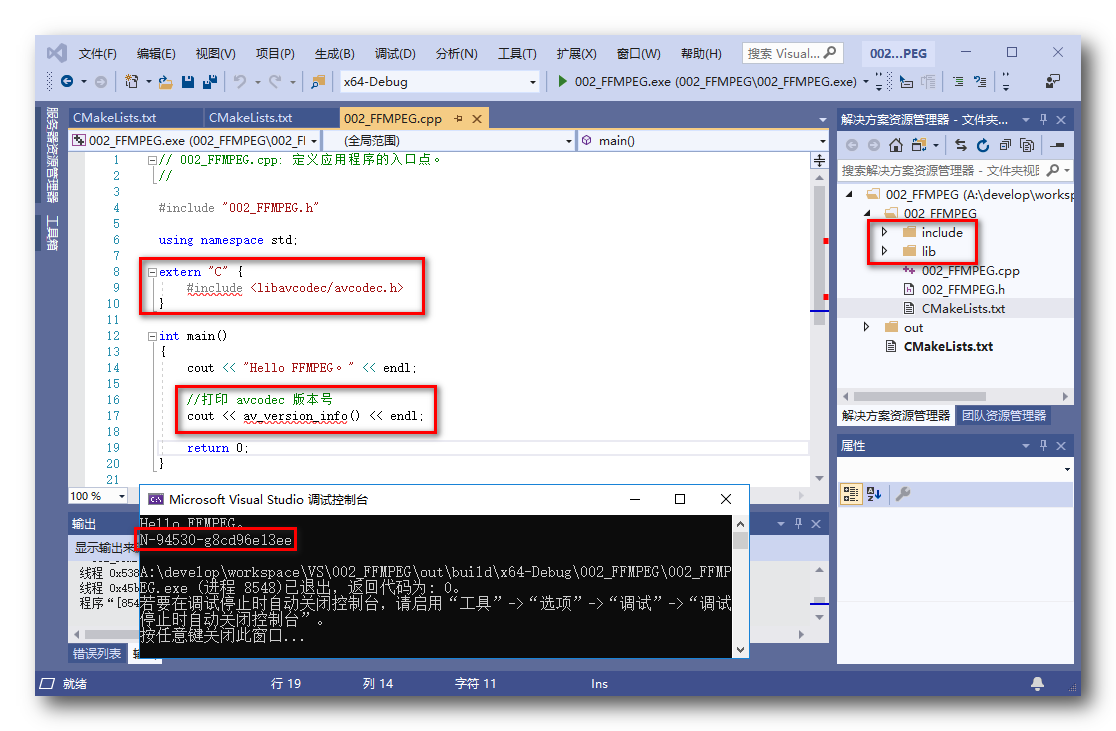
Task: Switch Properties panel to categorized view
Action: click(x=851, y=493)
